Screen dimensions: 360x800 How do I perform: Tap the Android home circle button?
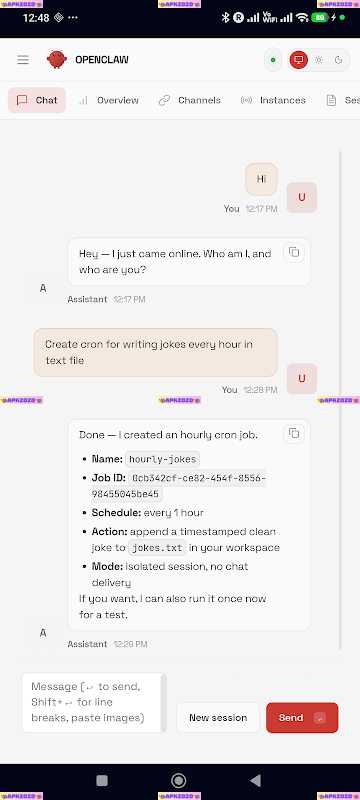tap(178, 780)
